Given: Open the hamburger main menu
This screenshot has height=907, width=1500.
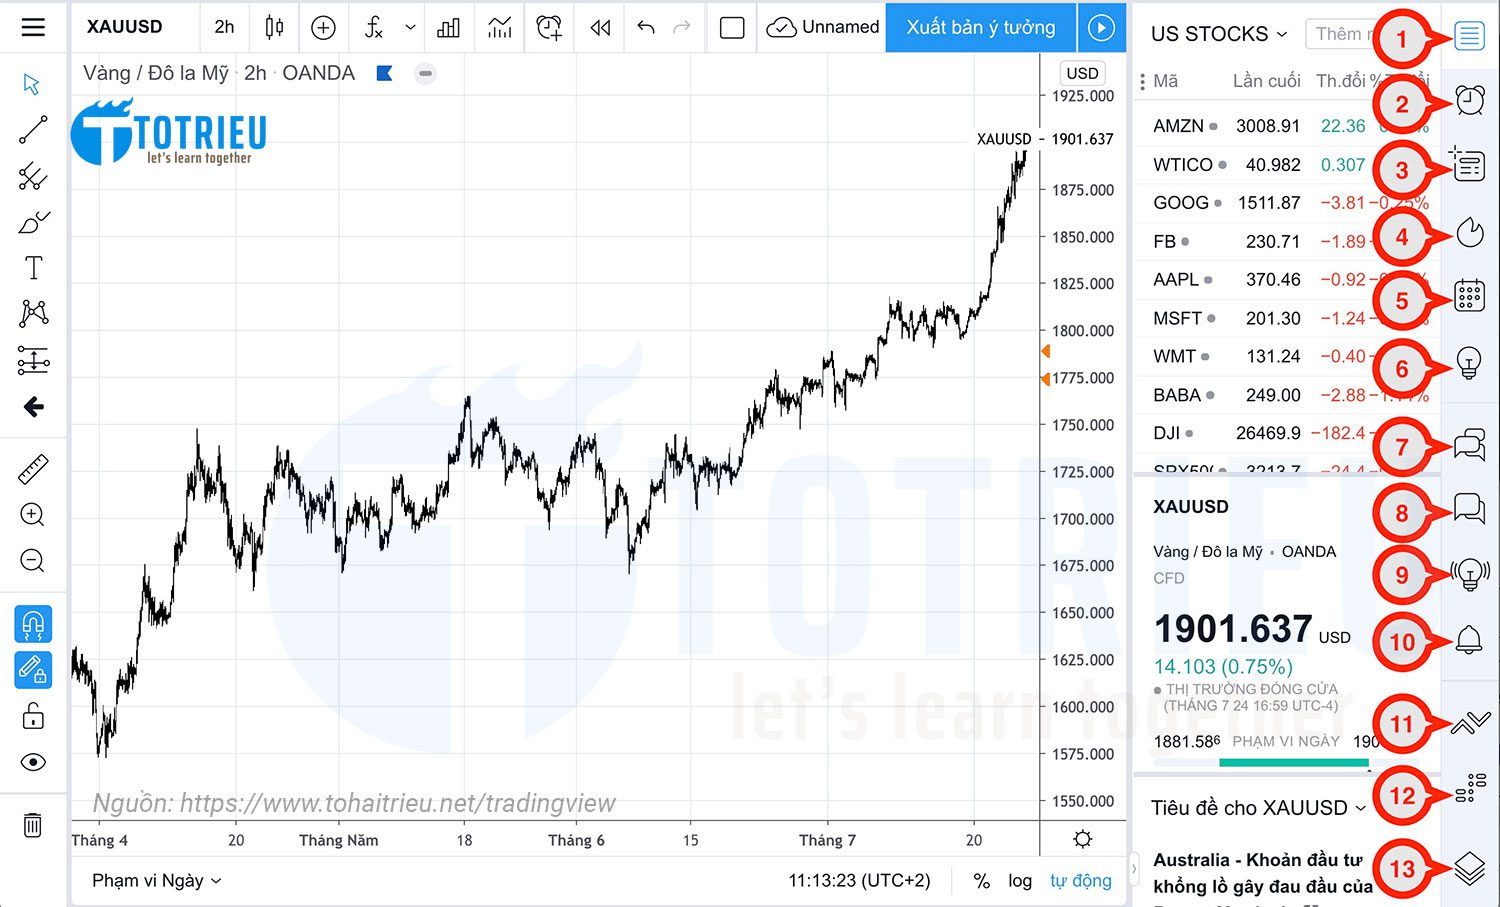Looking at the screenshot, I should pyautogui.click(x=33, y=27).
